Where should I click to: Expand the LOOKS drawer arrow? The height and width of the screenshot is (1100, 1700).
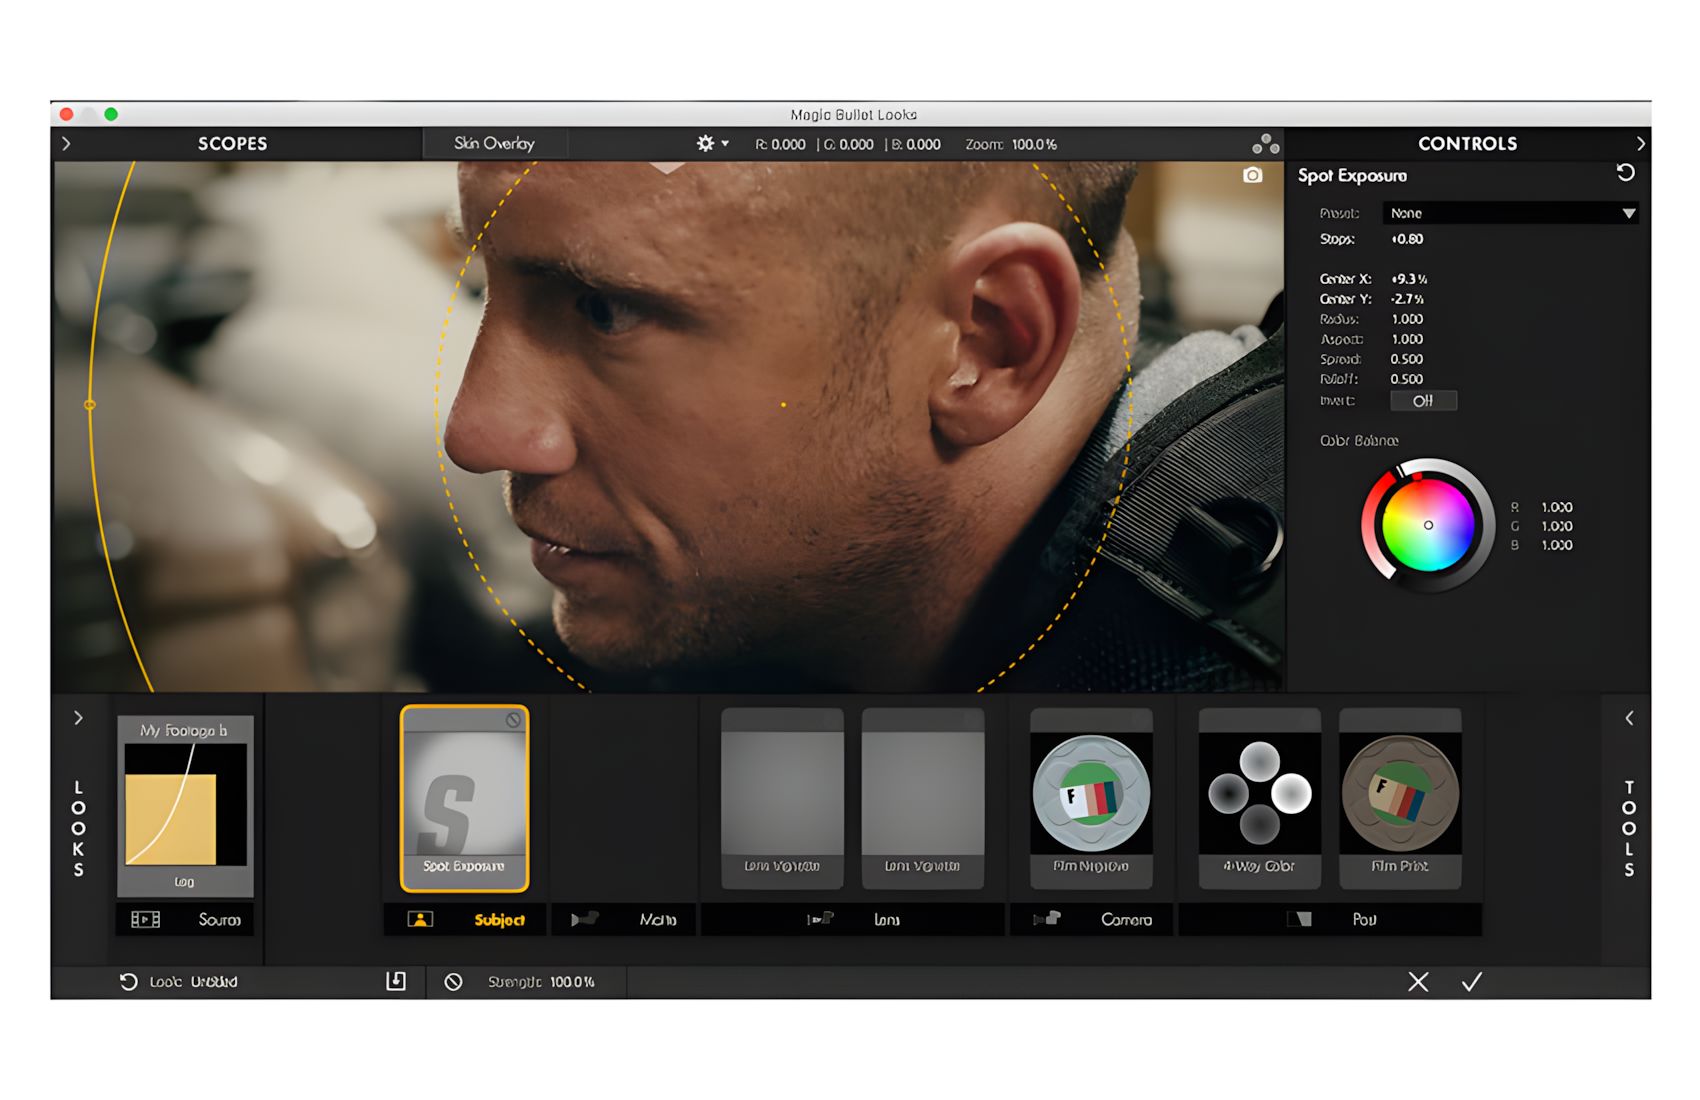click(78, 718)
